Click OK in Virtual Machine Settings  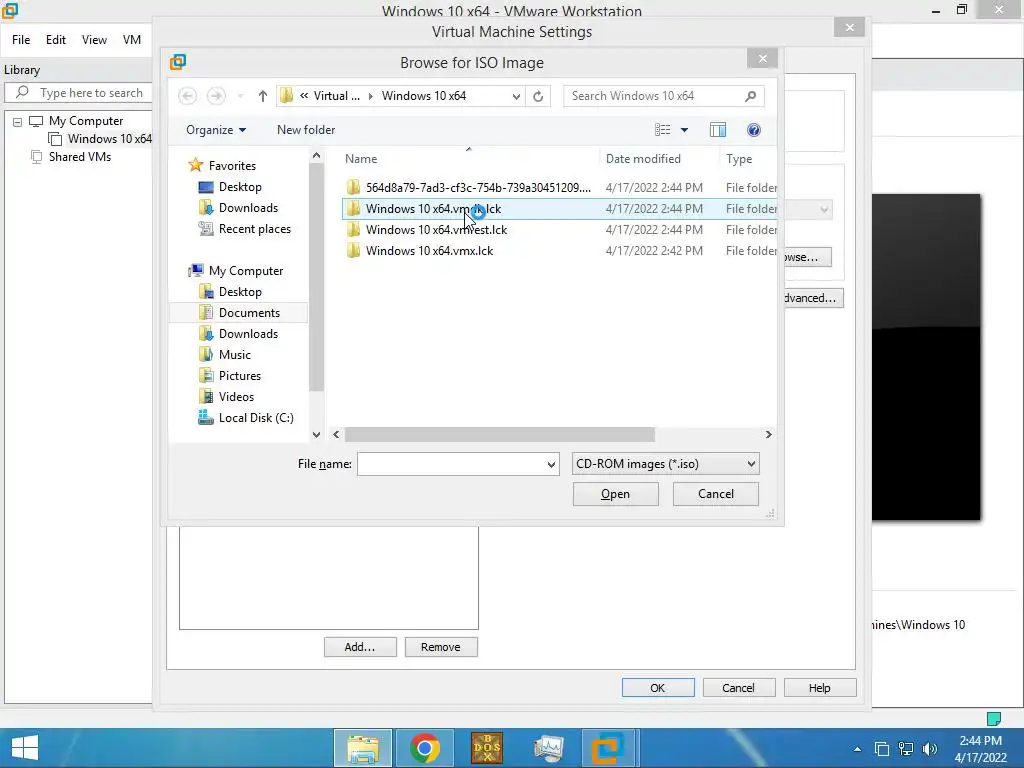pyautogui.click(x=658, y=688)
